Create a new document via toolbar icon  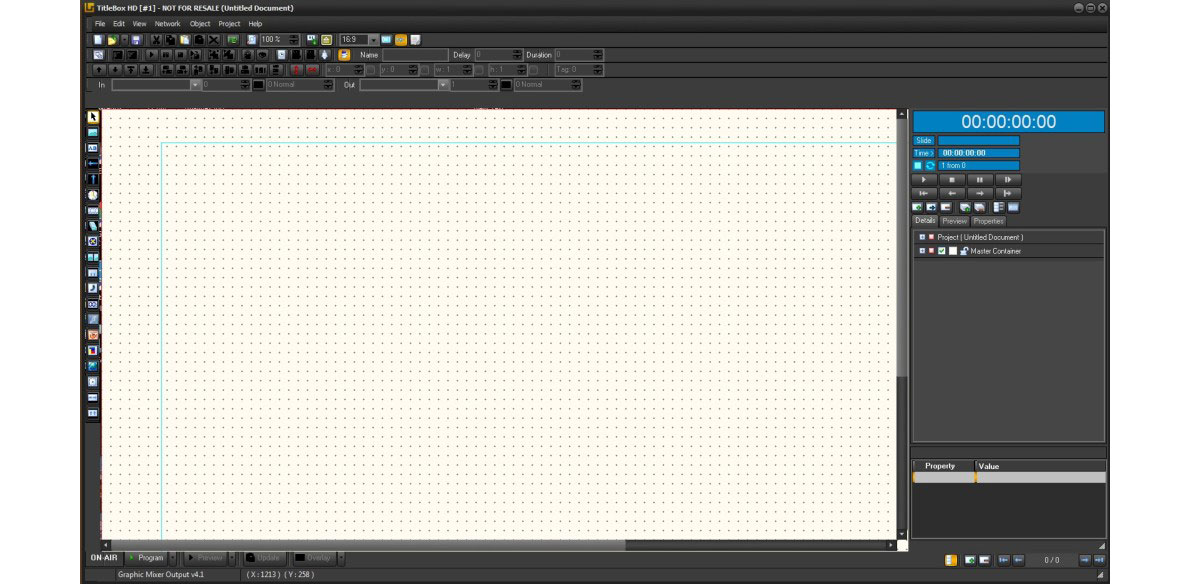click(98, 39)
